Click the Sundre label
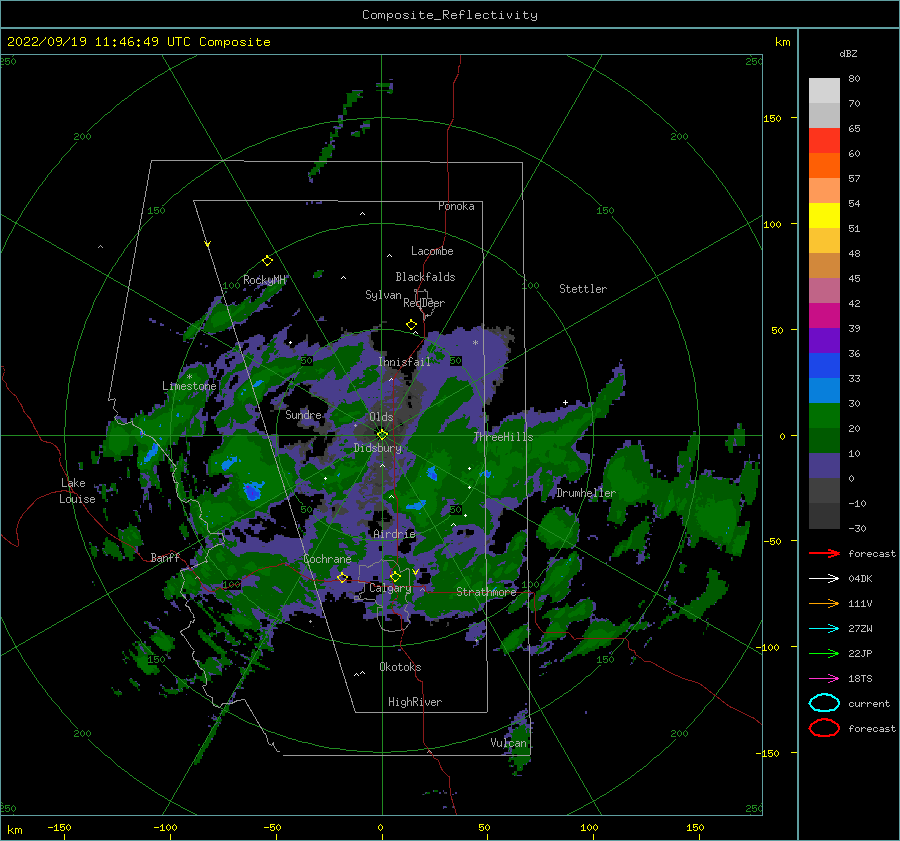Screen dimensions: 900x841 coord(303,414)
